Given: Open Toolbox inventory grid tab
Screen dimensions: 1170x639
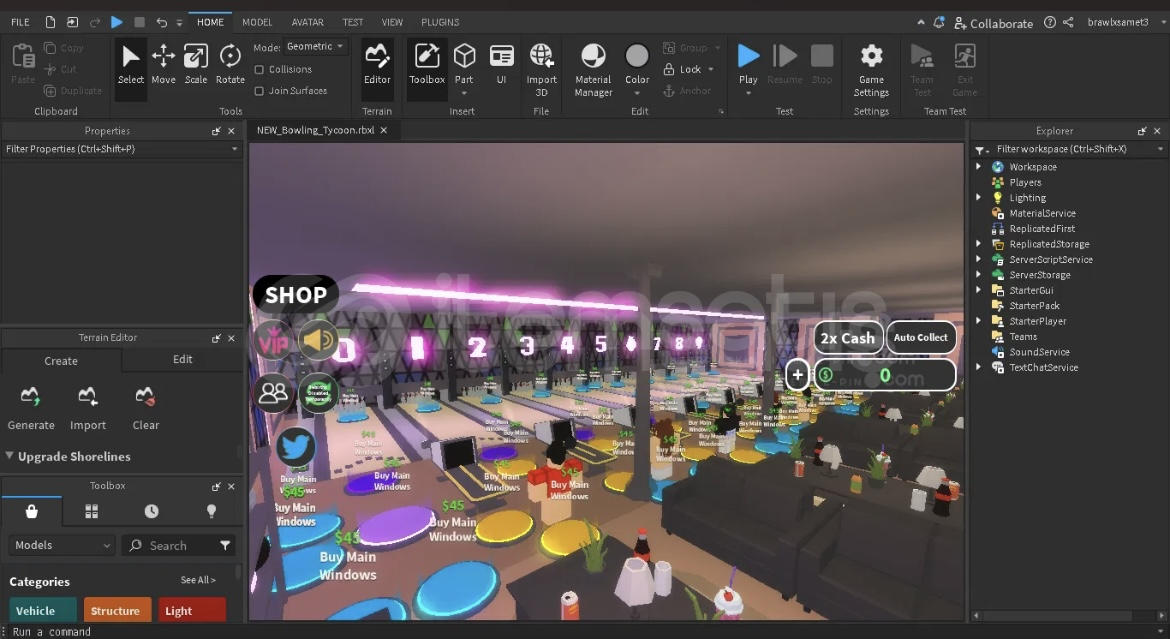Looking at the screenshot, I should point(92,511).
